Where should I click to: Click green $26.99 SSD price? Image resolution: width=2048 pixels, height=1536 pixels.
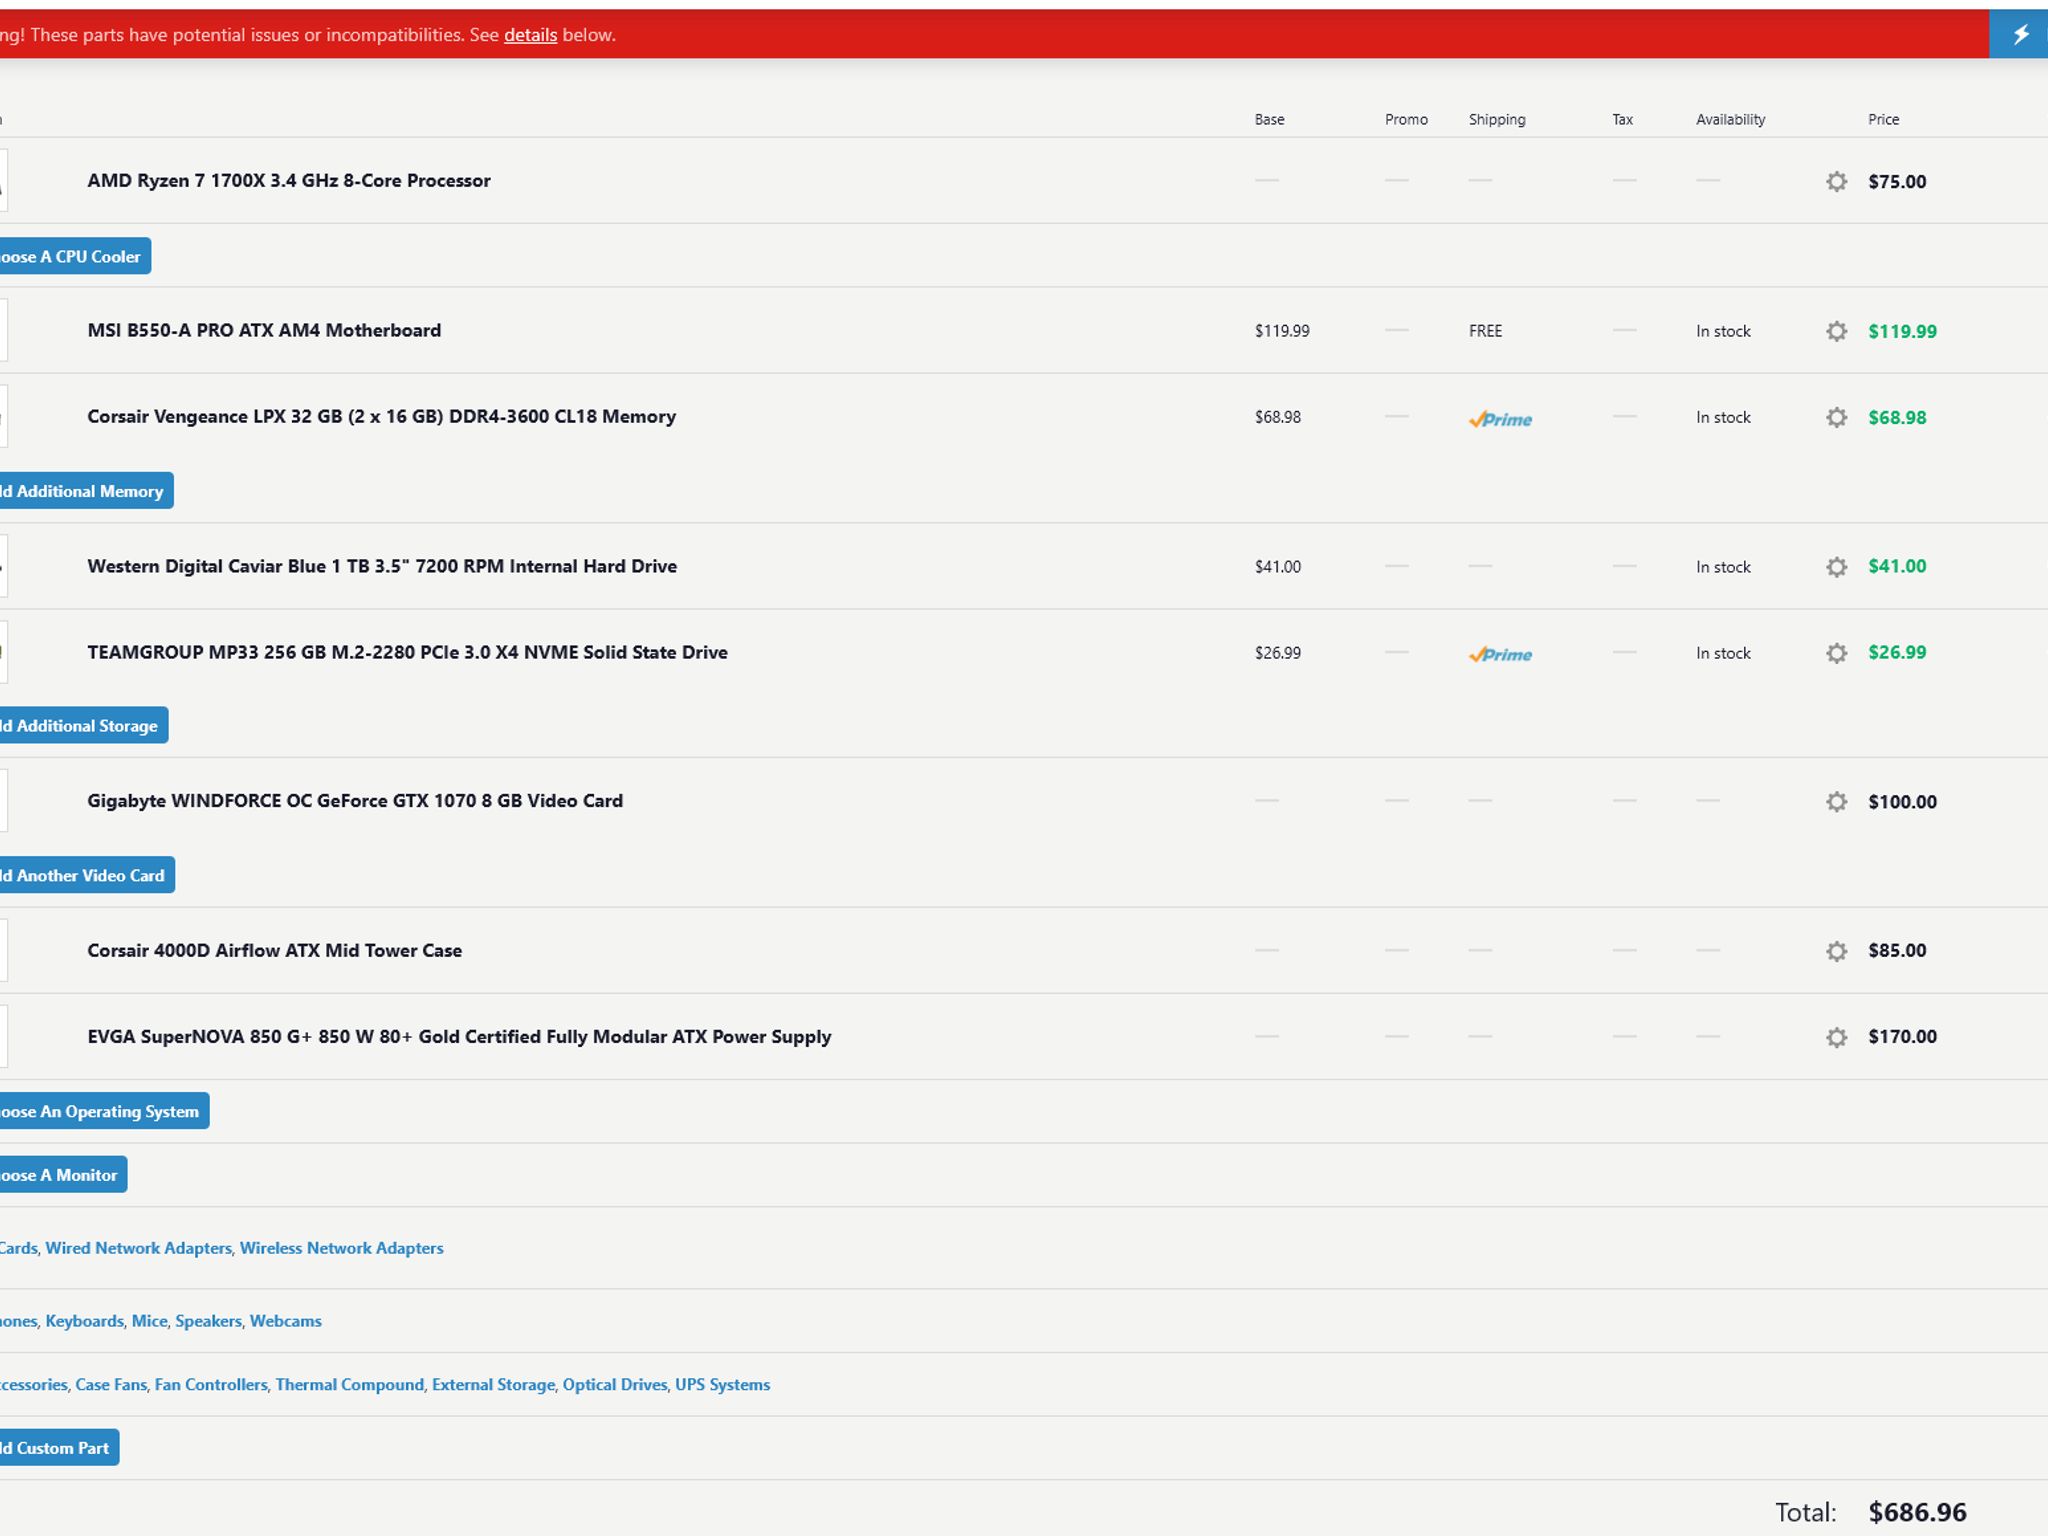1897,652
